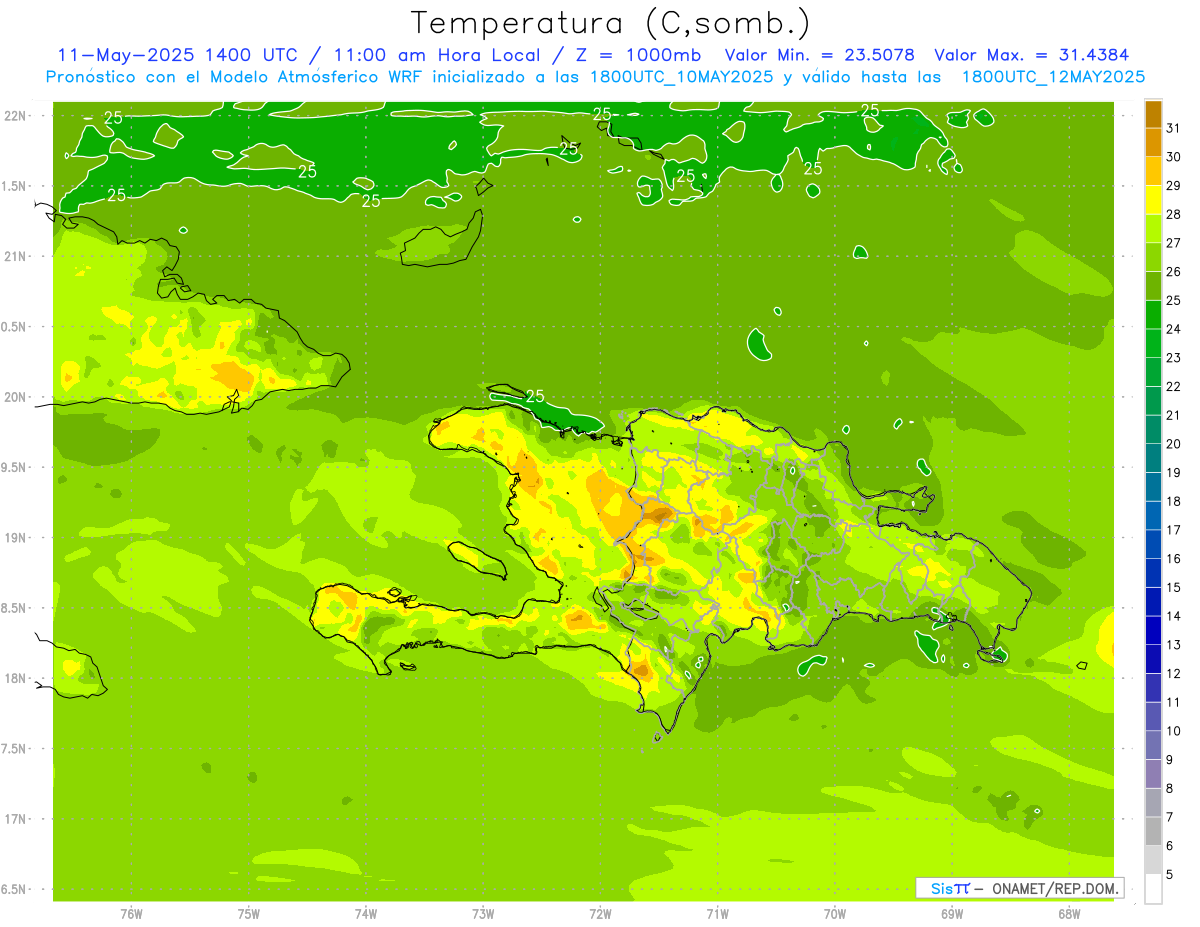
Task: Click the legend value 29
Action: click(1173, 186)
